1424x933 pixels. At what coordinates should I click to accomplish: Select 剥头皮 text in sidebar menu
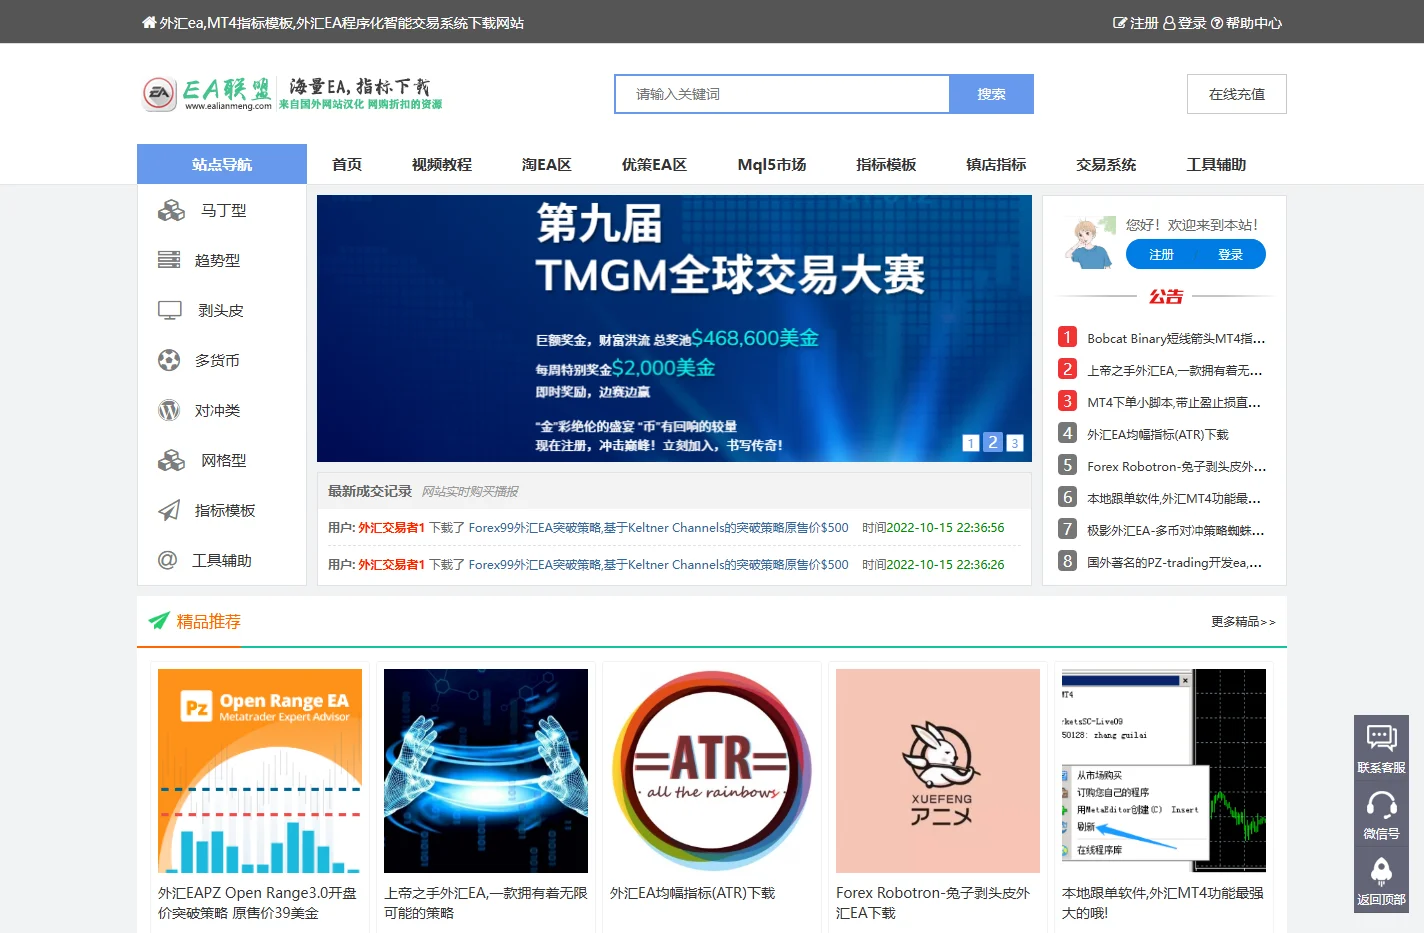221,310
